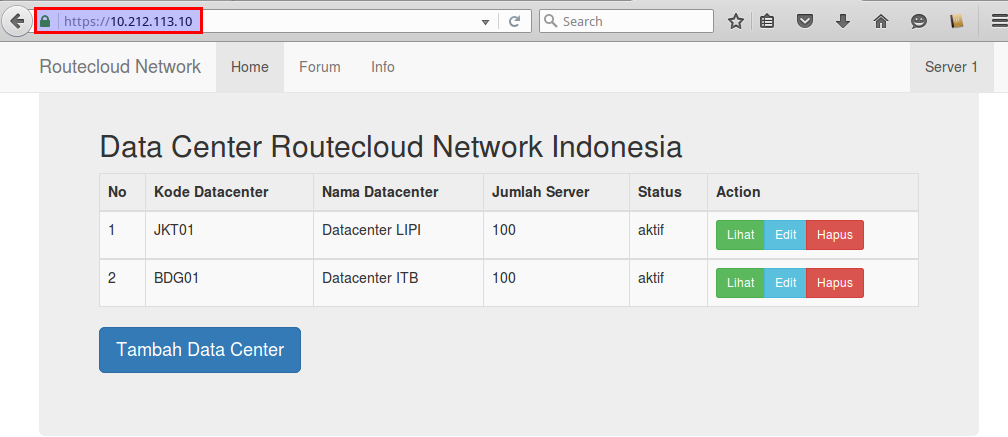
Task: Bookmark this page with star icon
Action: [x=735, y=22]
